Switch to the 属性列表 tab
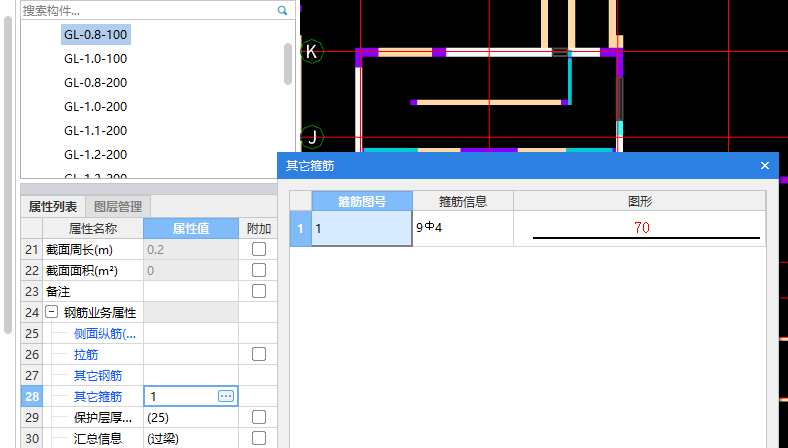788x448 pixels. click(x=53, y=207)
